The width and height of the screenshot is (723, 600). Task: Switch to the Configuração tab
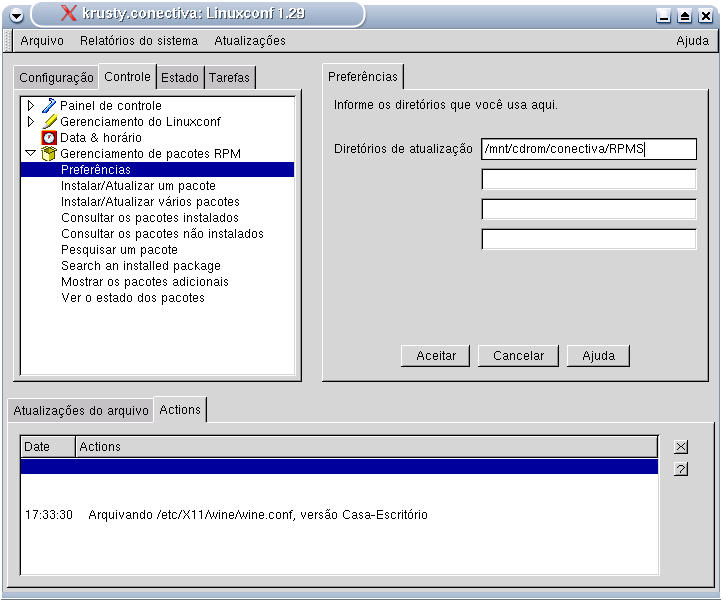click(x=56, y=77)
